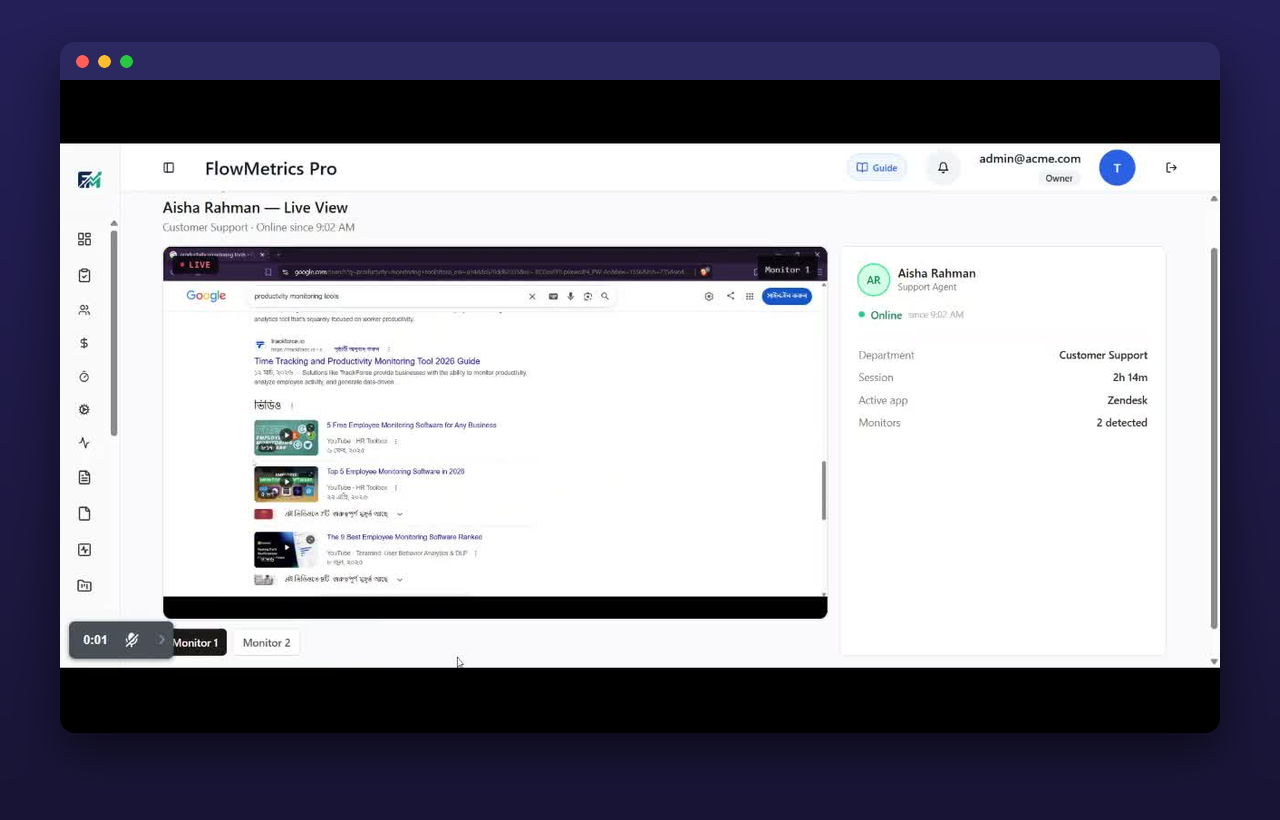Image resolution: width=1280 pixels, height=820 pixels.
Task: Click the Zendesk active app value
Action: [x=1127, y=400]
